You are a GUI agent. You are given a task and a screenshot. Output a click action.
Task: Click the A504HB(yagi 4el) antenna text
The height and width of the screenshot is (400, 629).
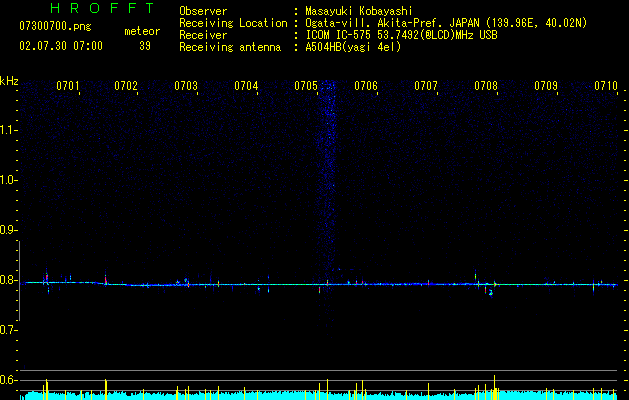[x=353, y=47]
